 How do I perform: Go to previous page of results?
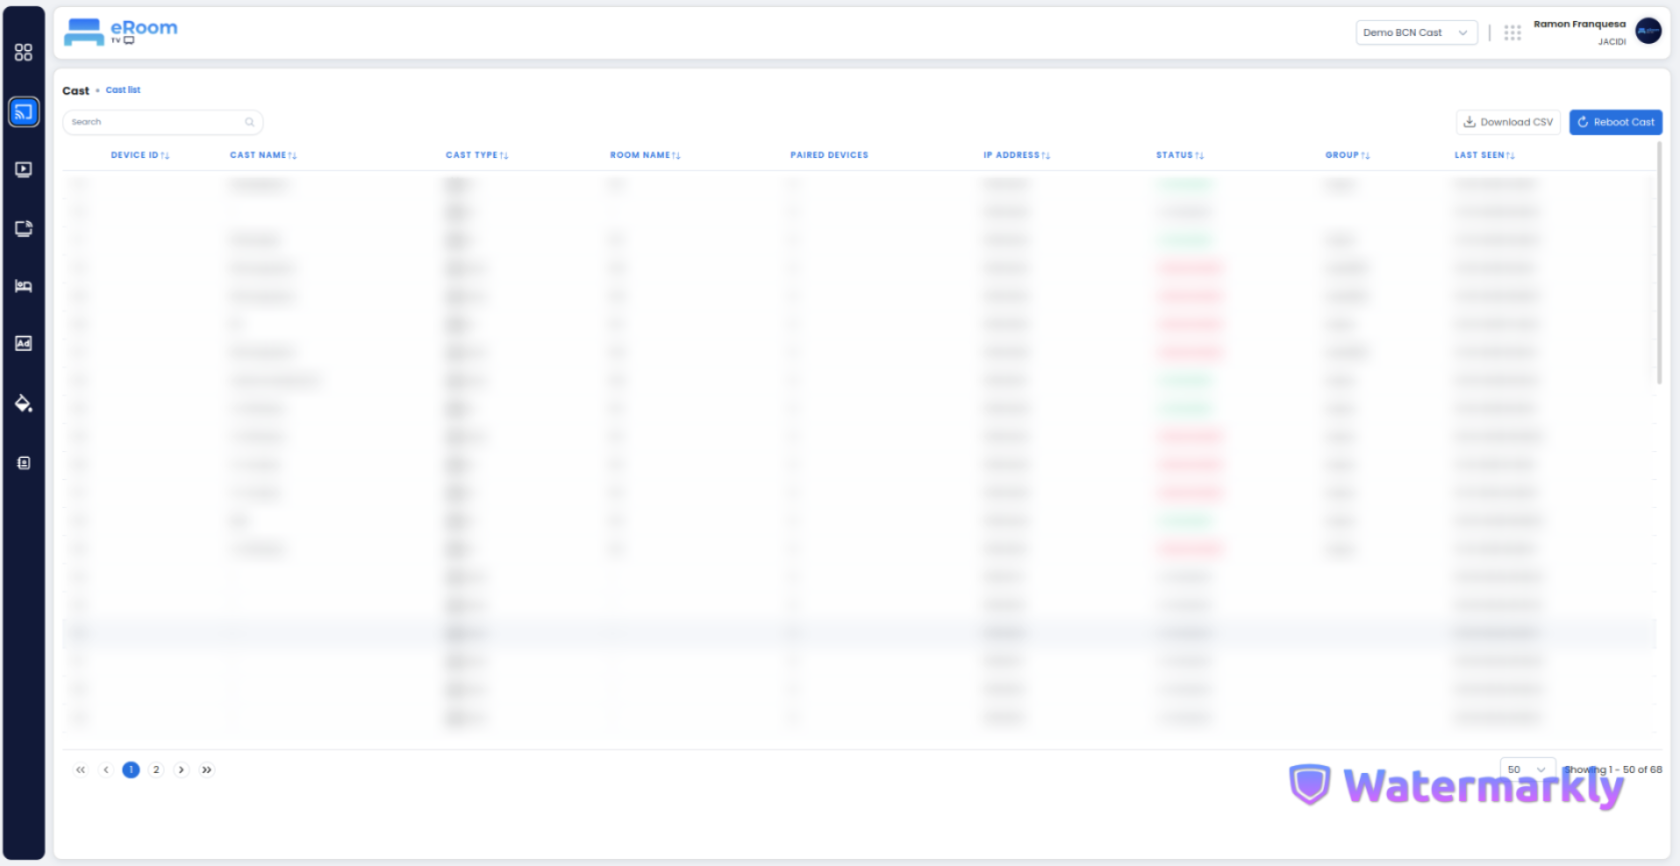[x=106, y=770]
